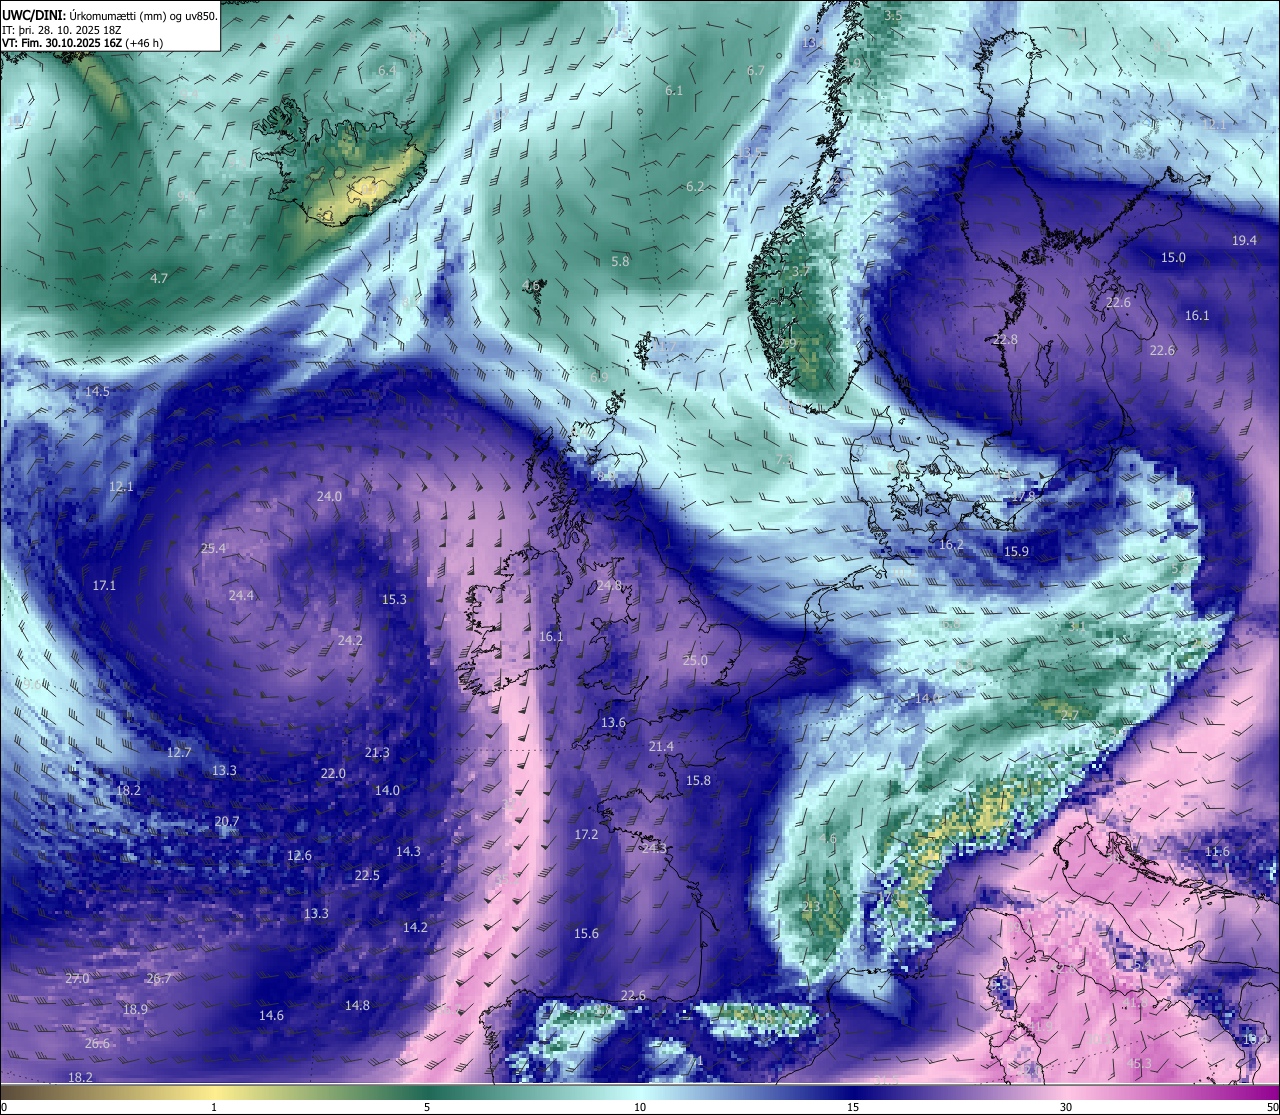Select the 24.8 value over northern Britain
The height and width of the screenshot is (1115, 1280).
coord(609,585)
